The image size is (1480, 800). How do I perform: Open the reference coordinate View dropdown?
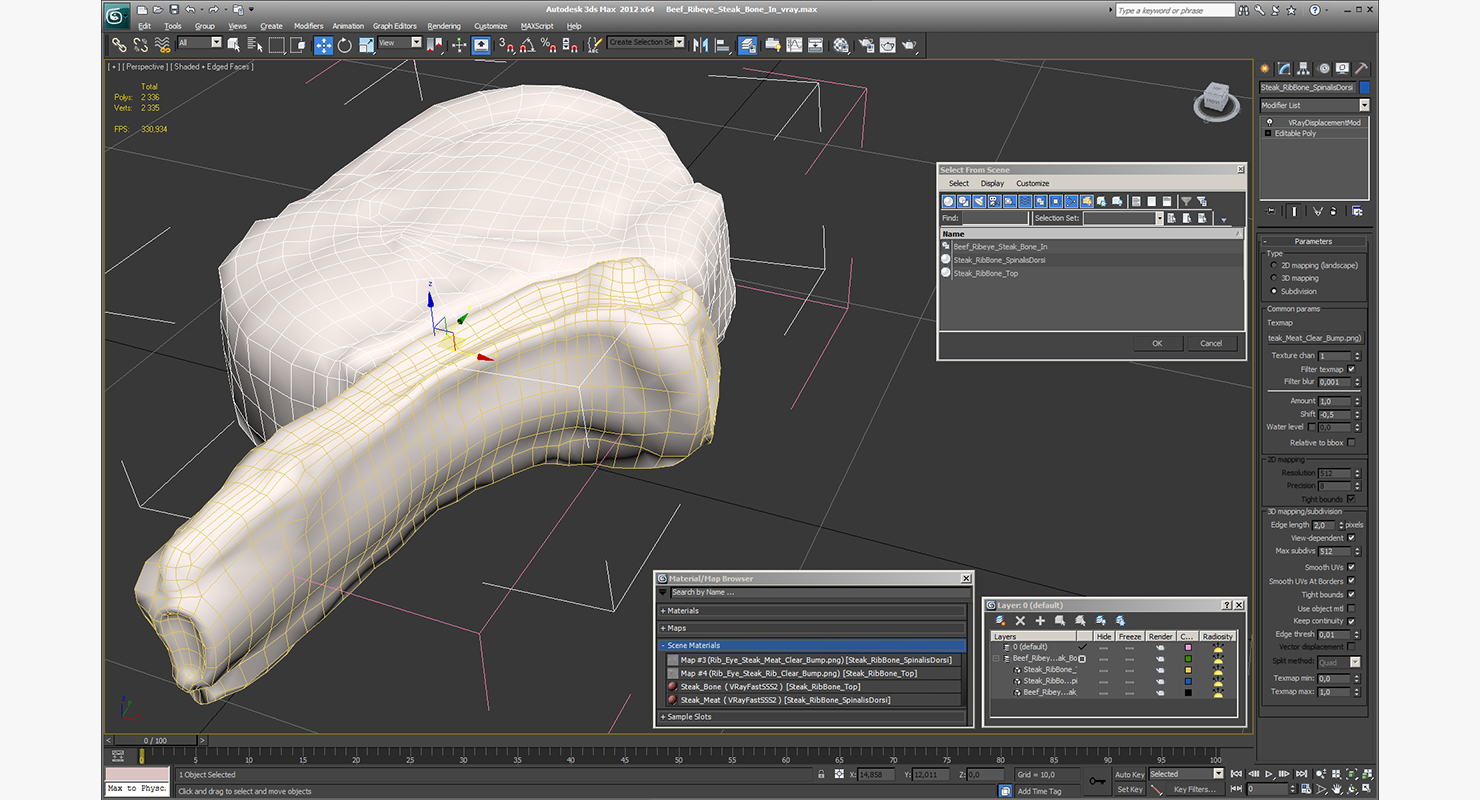[400, 43]
